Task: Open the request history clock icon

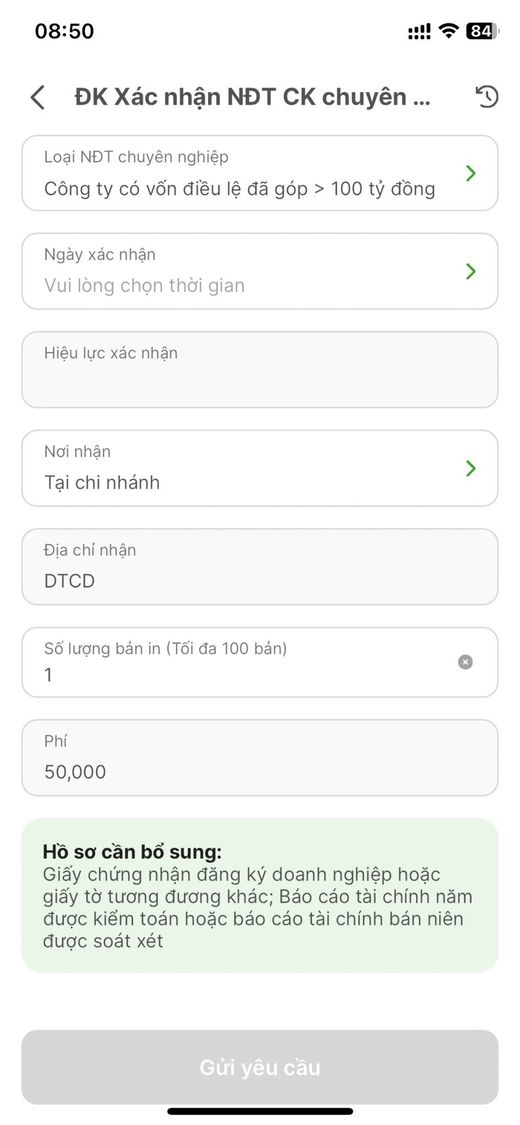Action: (x=487, y=97)
